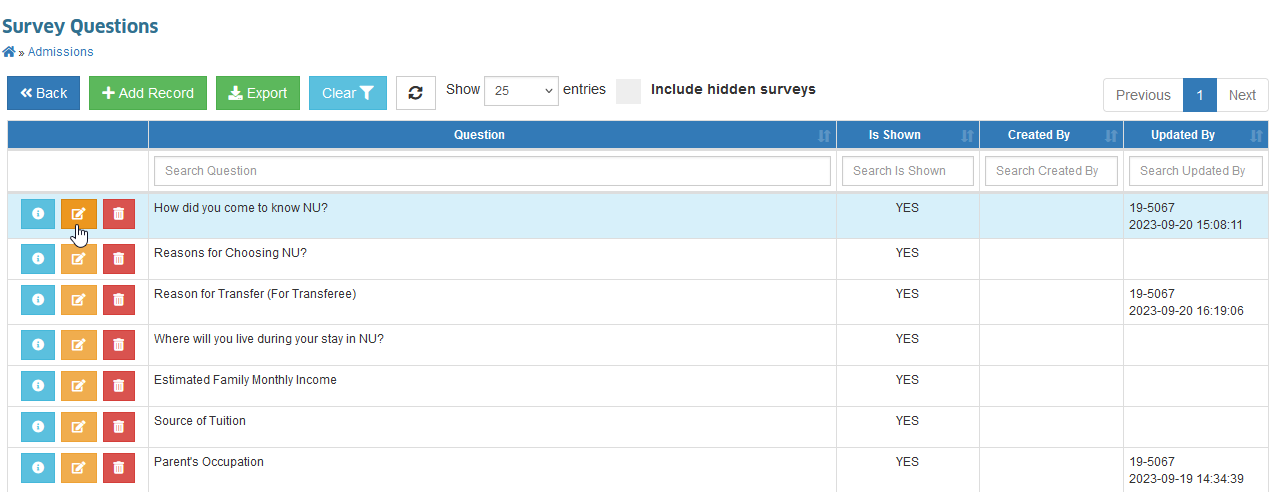Clear the table filters

[348, 93]
